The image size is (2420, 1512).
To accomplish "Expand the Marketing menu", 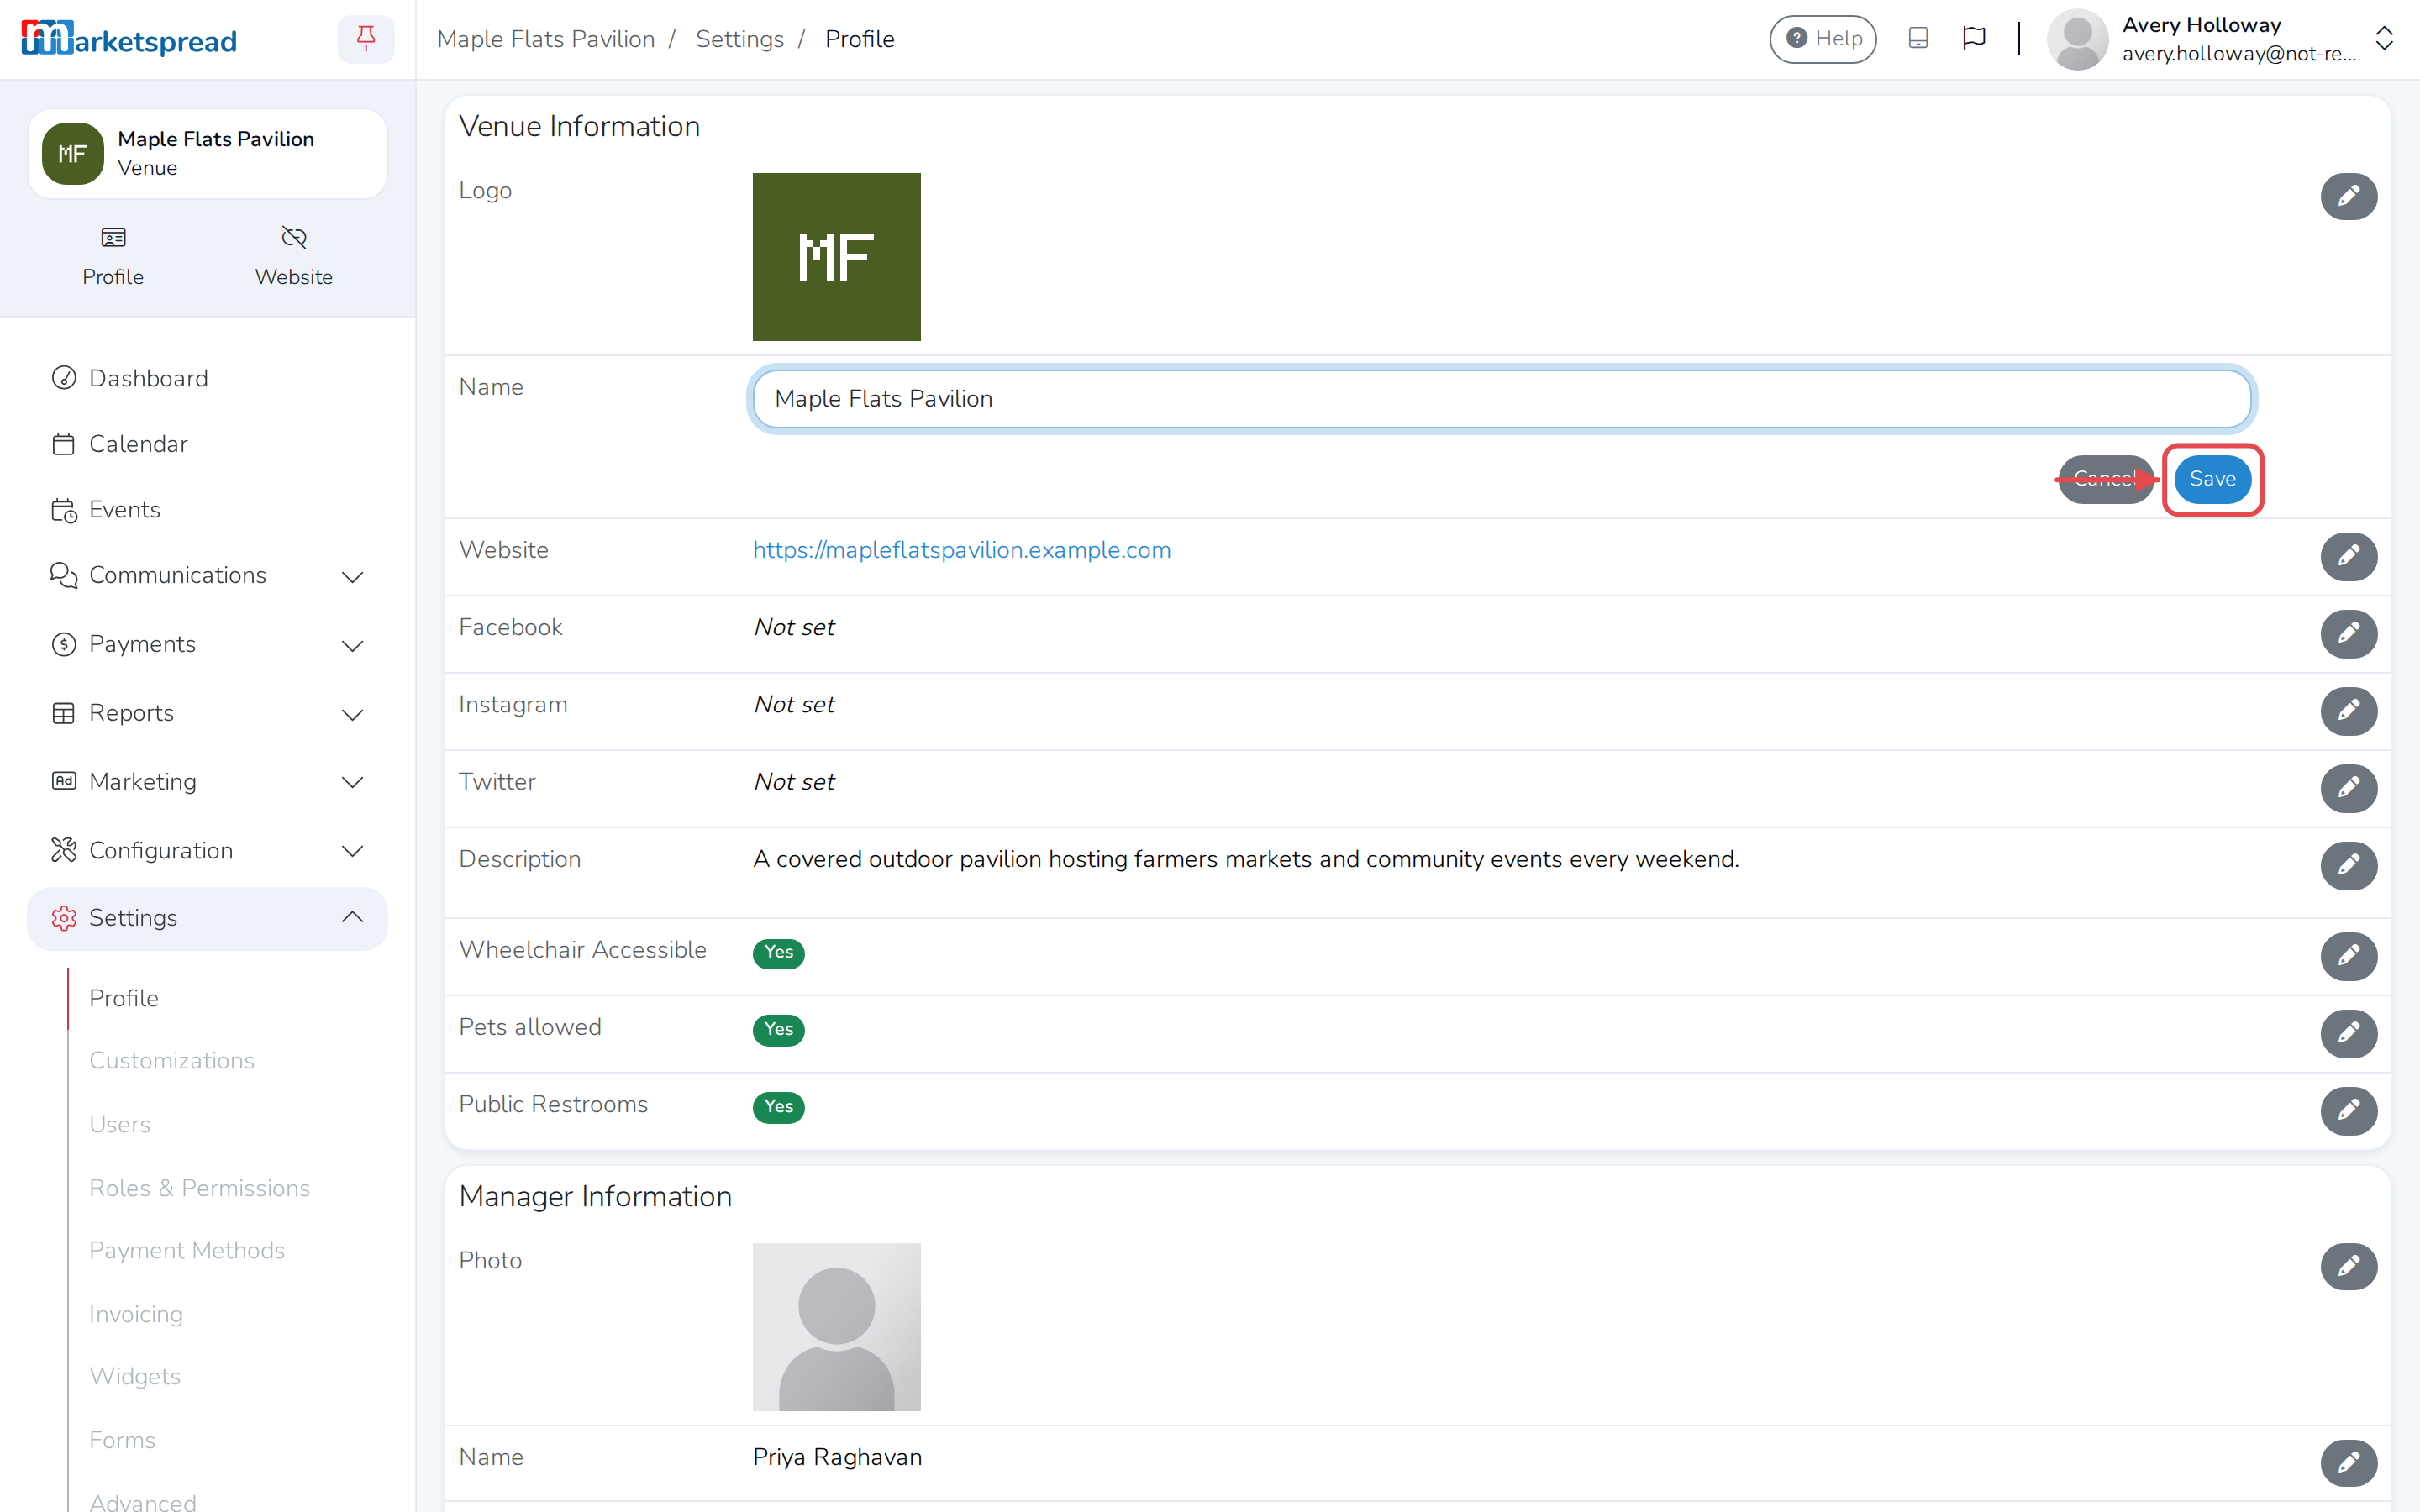I will pyautogui.click(x=207, y=781).
